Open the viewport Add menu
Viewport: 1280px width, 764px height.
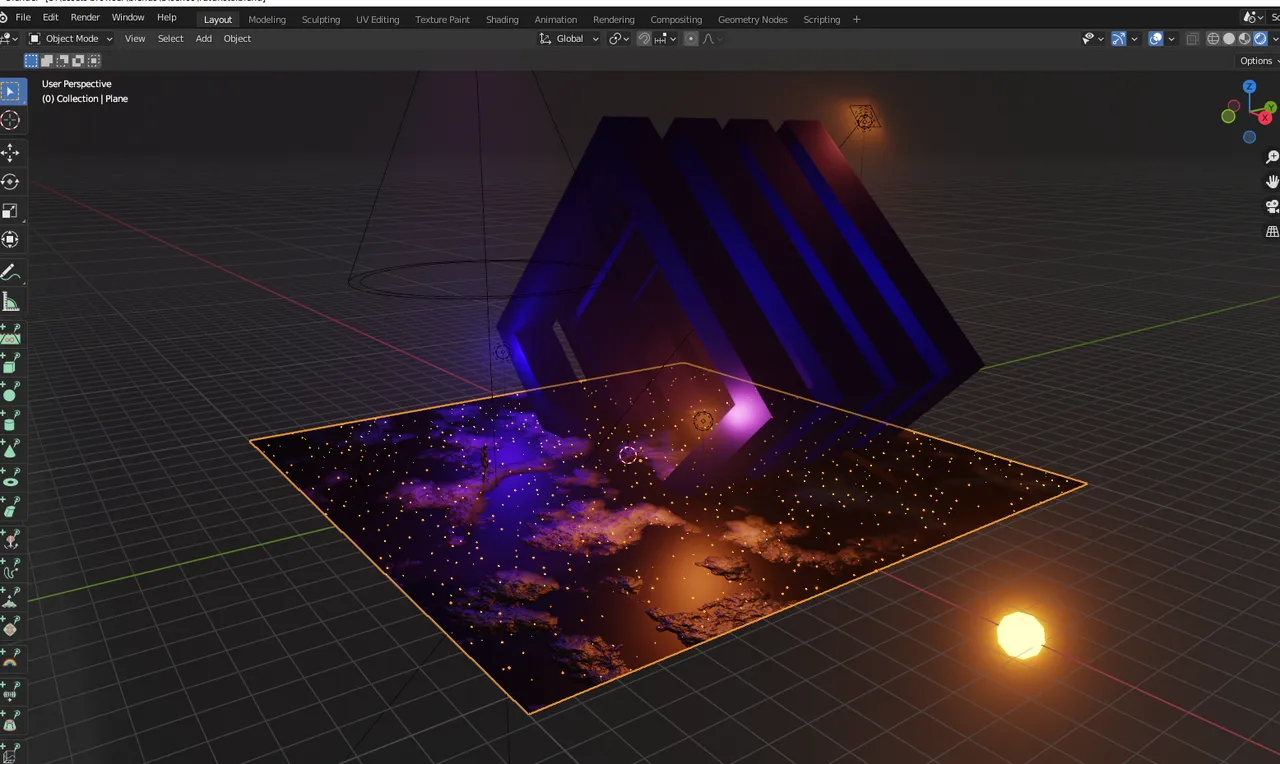[204, 39]
